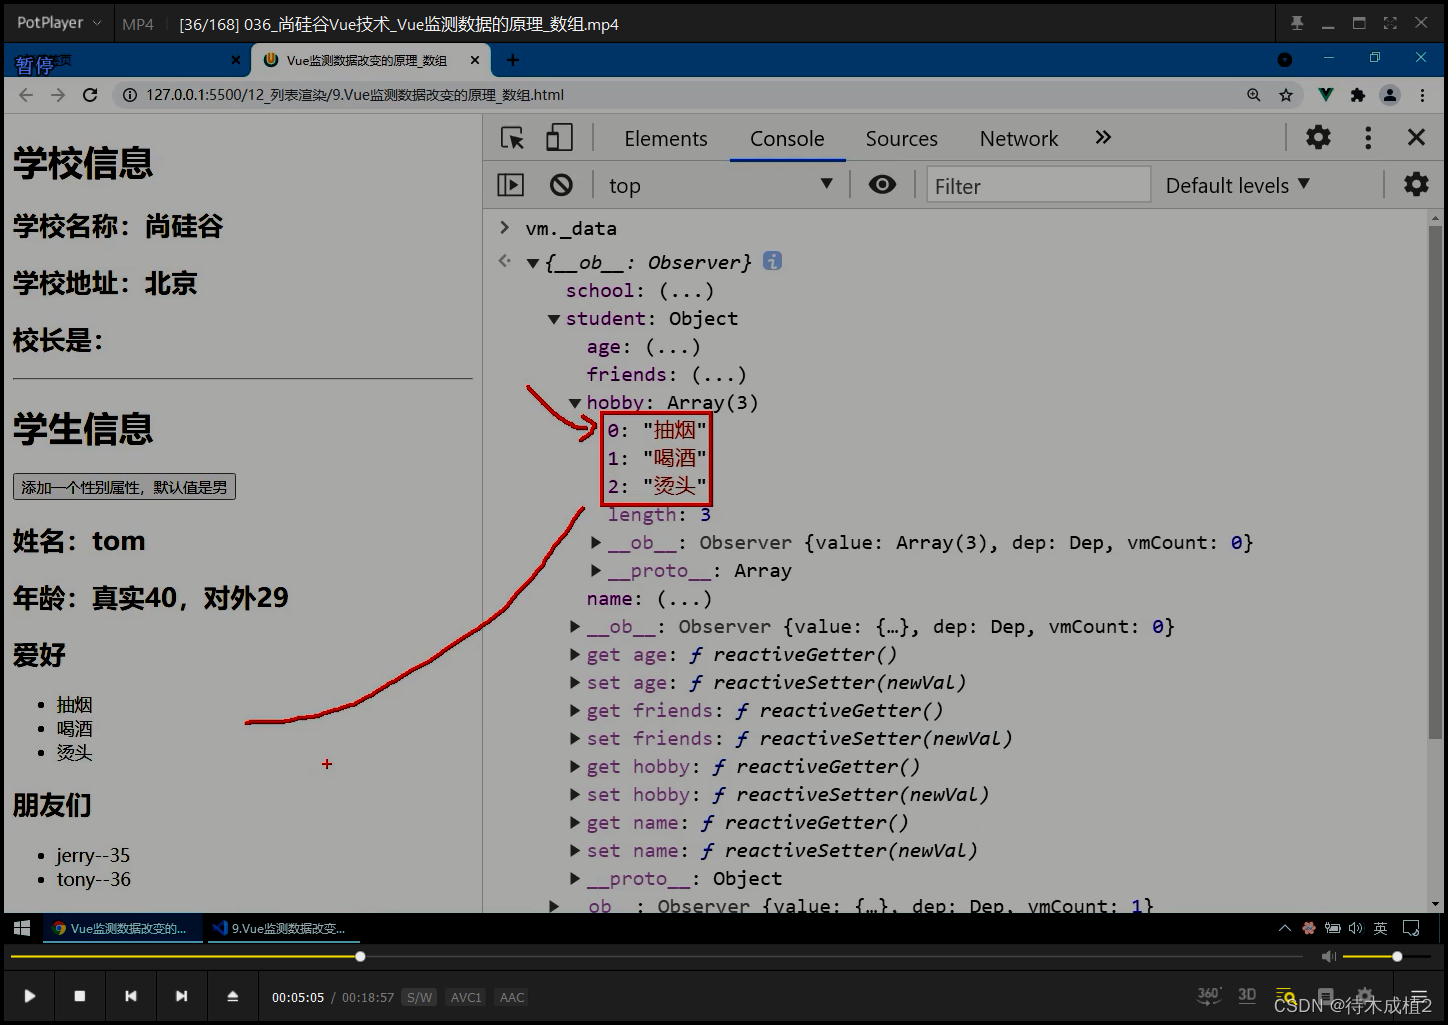Open DevTools customize three-dot menu
Image resolution: width=1448 pixels, height=1025 pixels.
[x=1368, y=137]
